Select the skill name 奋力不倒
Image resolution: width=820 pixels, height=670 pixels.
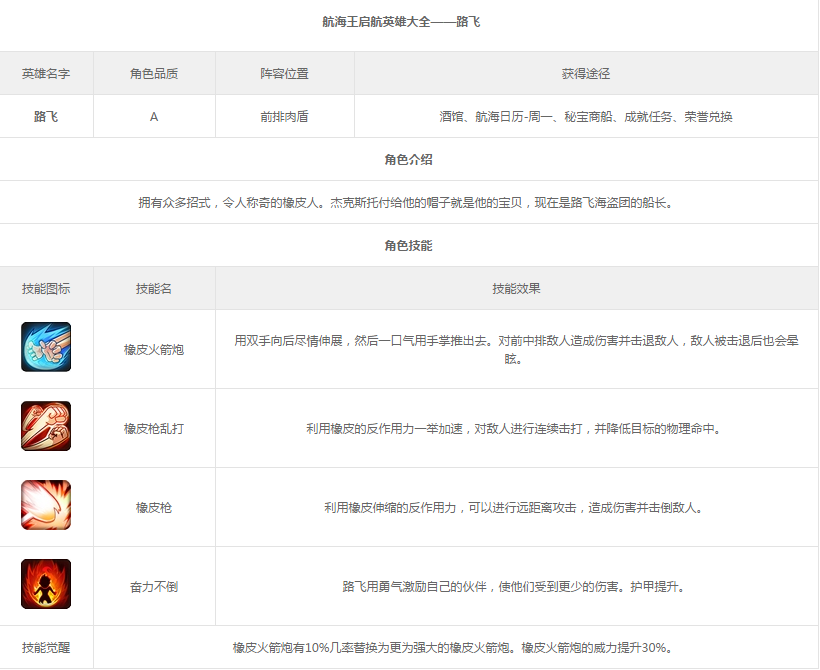tap(154, 587)
